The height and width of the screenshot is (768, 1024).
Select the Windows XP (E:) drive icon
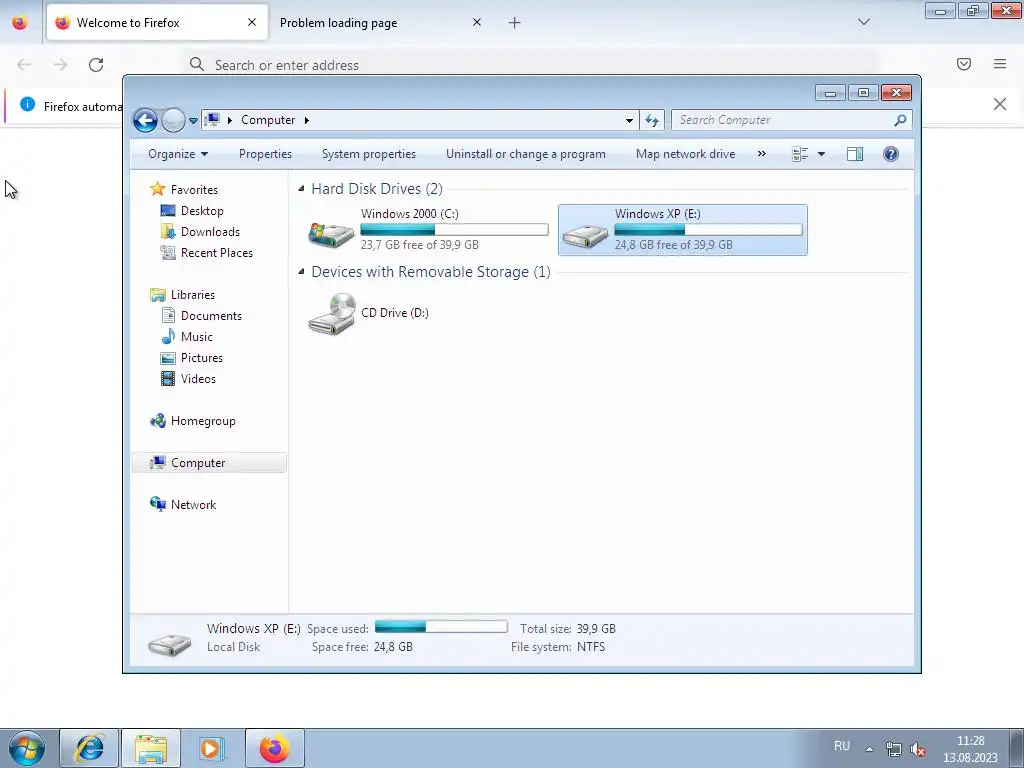pyautogui.click(x=585, y=234)
